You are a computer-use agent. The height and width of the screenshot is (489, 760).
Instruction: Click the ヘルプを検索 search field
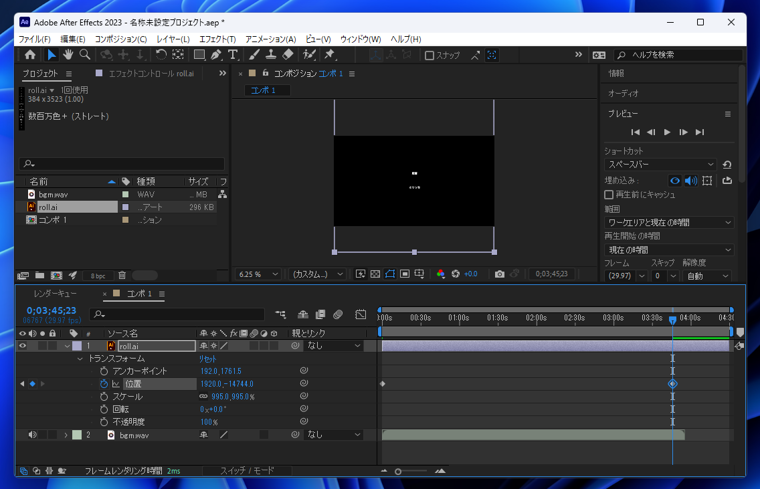(679, 55)
